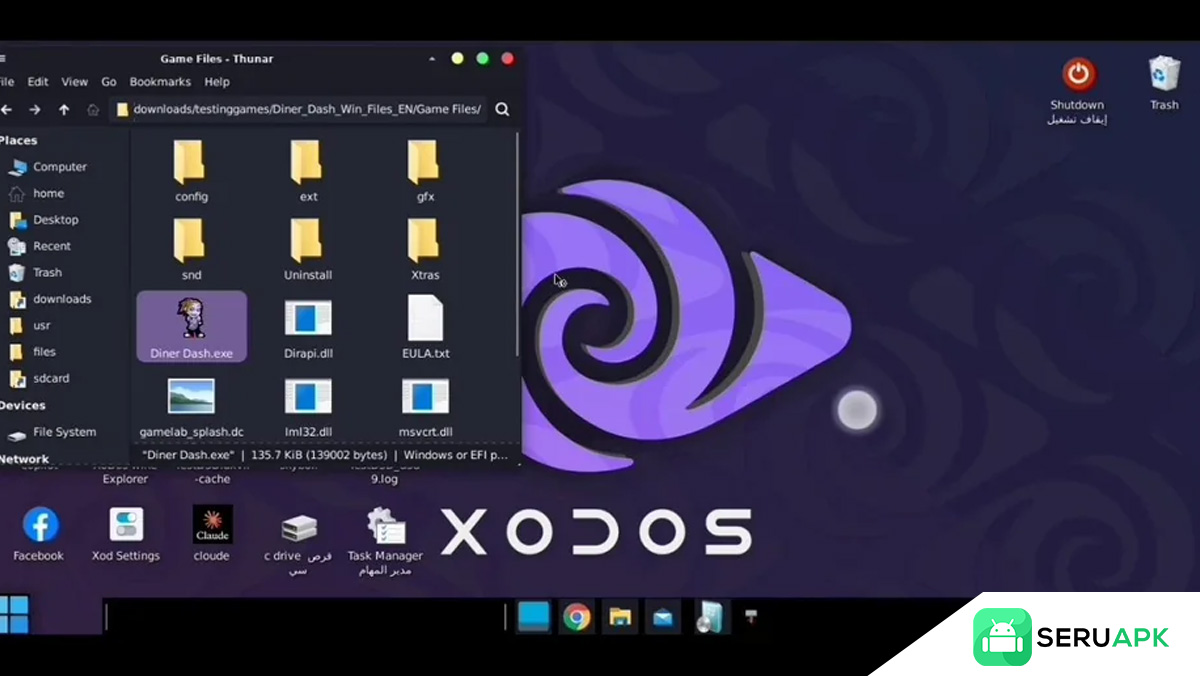Select sdcard in the sidebar
This screenshot has height=676, width=1200.
click(51, 379)
